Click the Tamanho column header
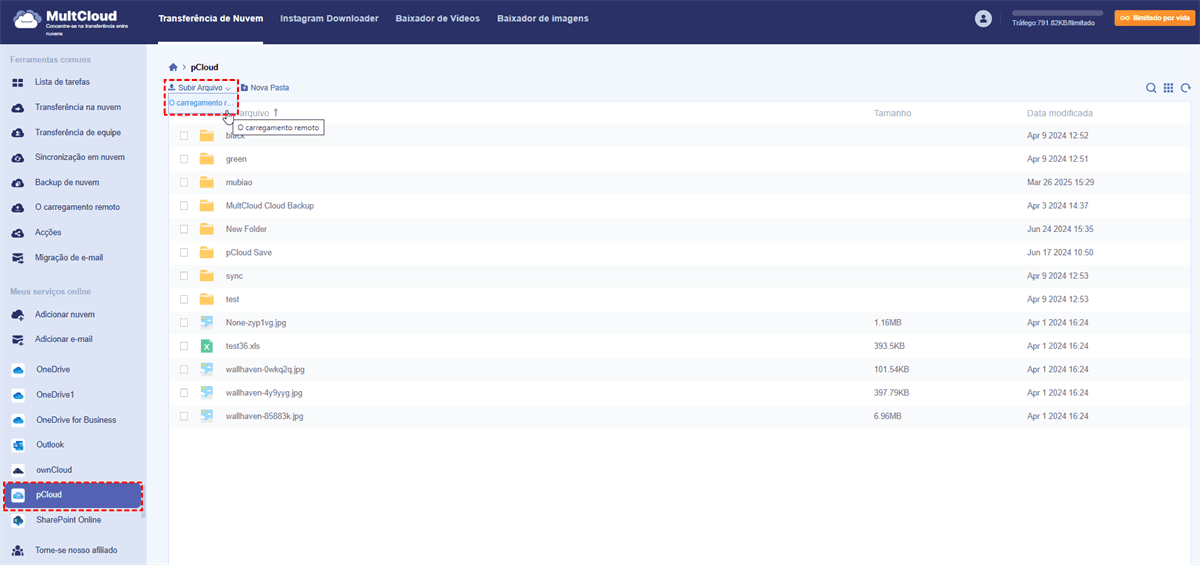 click(892, 113)
